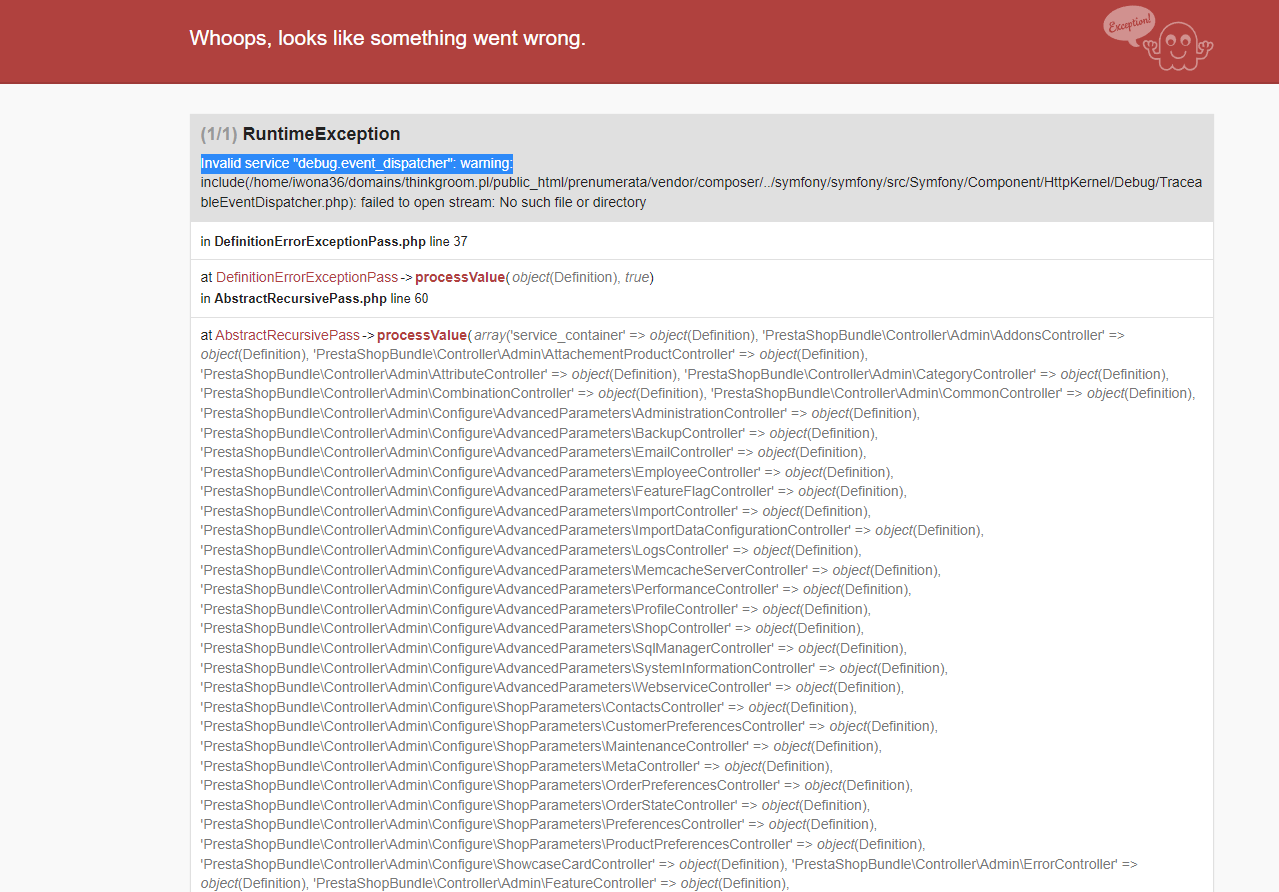Screen dimensions: 1279x892
Task: Click the ImportDataConfigurationController entry
Action: 525,530
